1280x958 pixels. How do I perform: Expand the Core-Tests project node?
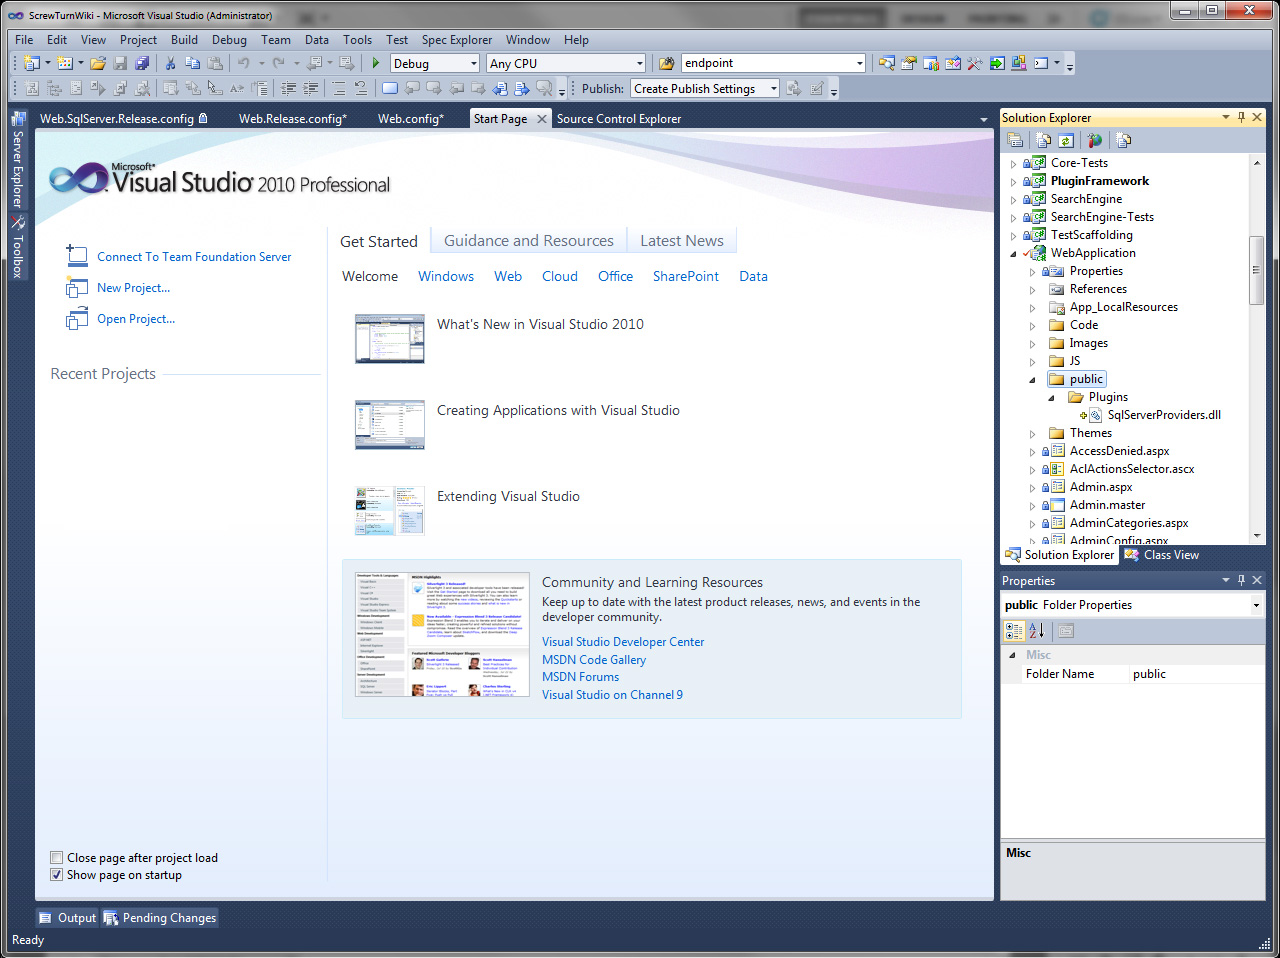pyautogui.click(x=1013, y=163)
